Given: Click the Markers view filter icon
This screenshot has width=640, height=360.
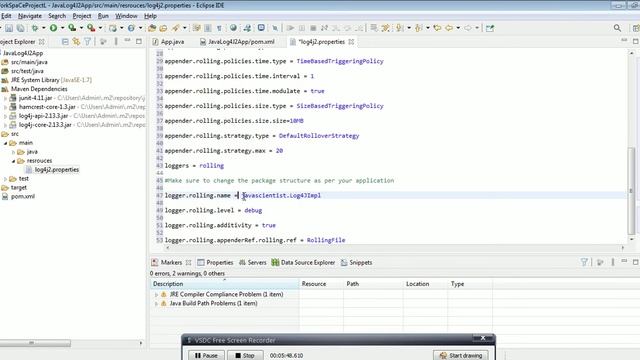Looking at the screenshot, I should [x=584, y=262].
